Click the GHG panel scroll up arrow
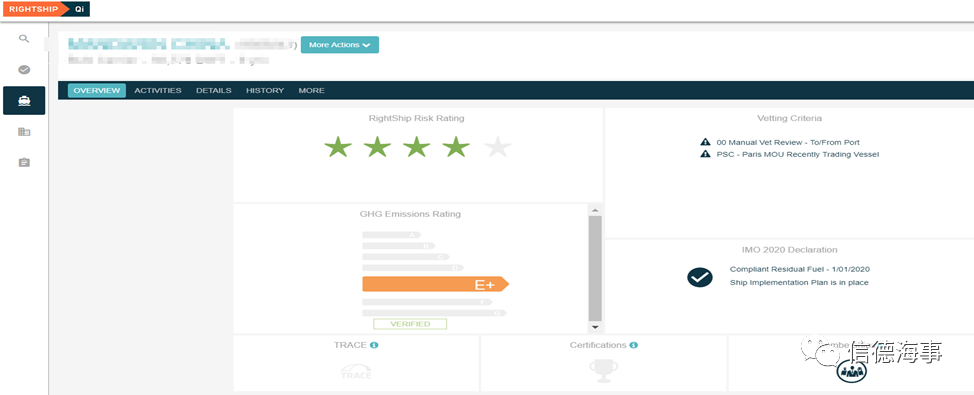The image size is (974, 395). [594, 210]
